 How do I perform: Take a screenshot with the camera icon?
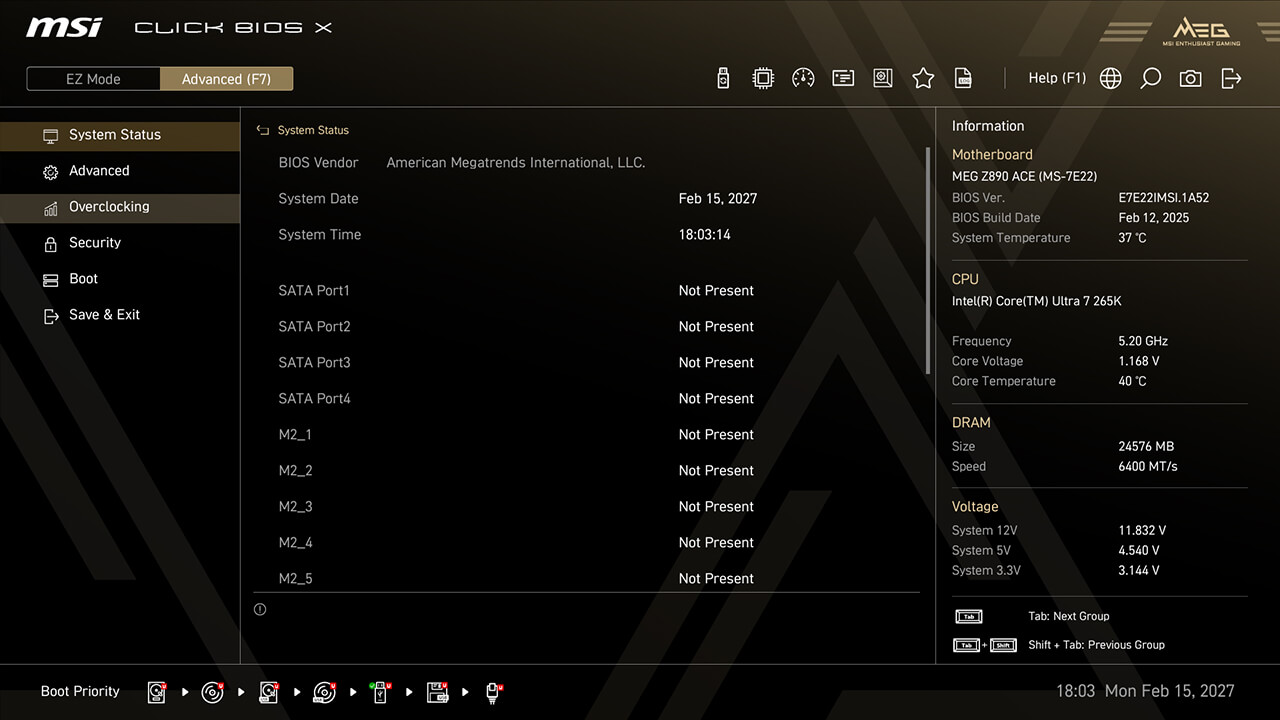tap(1190, 78)
